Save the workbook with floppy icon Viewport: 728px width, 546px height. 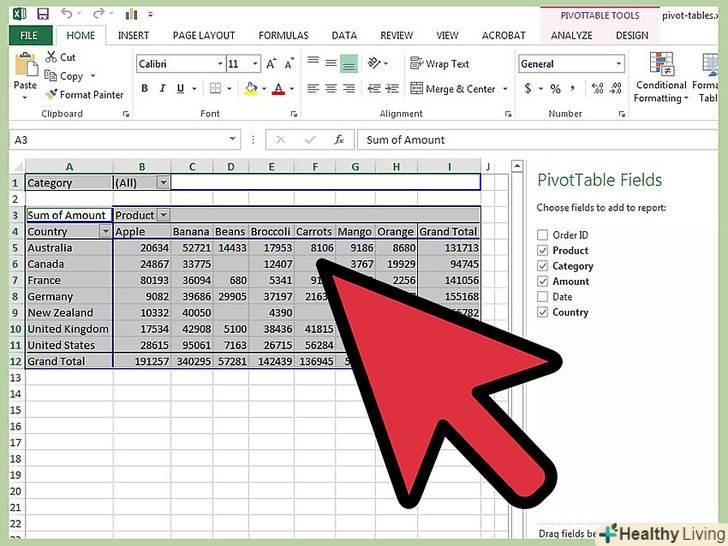click(43, 14)
